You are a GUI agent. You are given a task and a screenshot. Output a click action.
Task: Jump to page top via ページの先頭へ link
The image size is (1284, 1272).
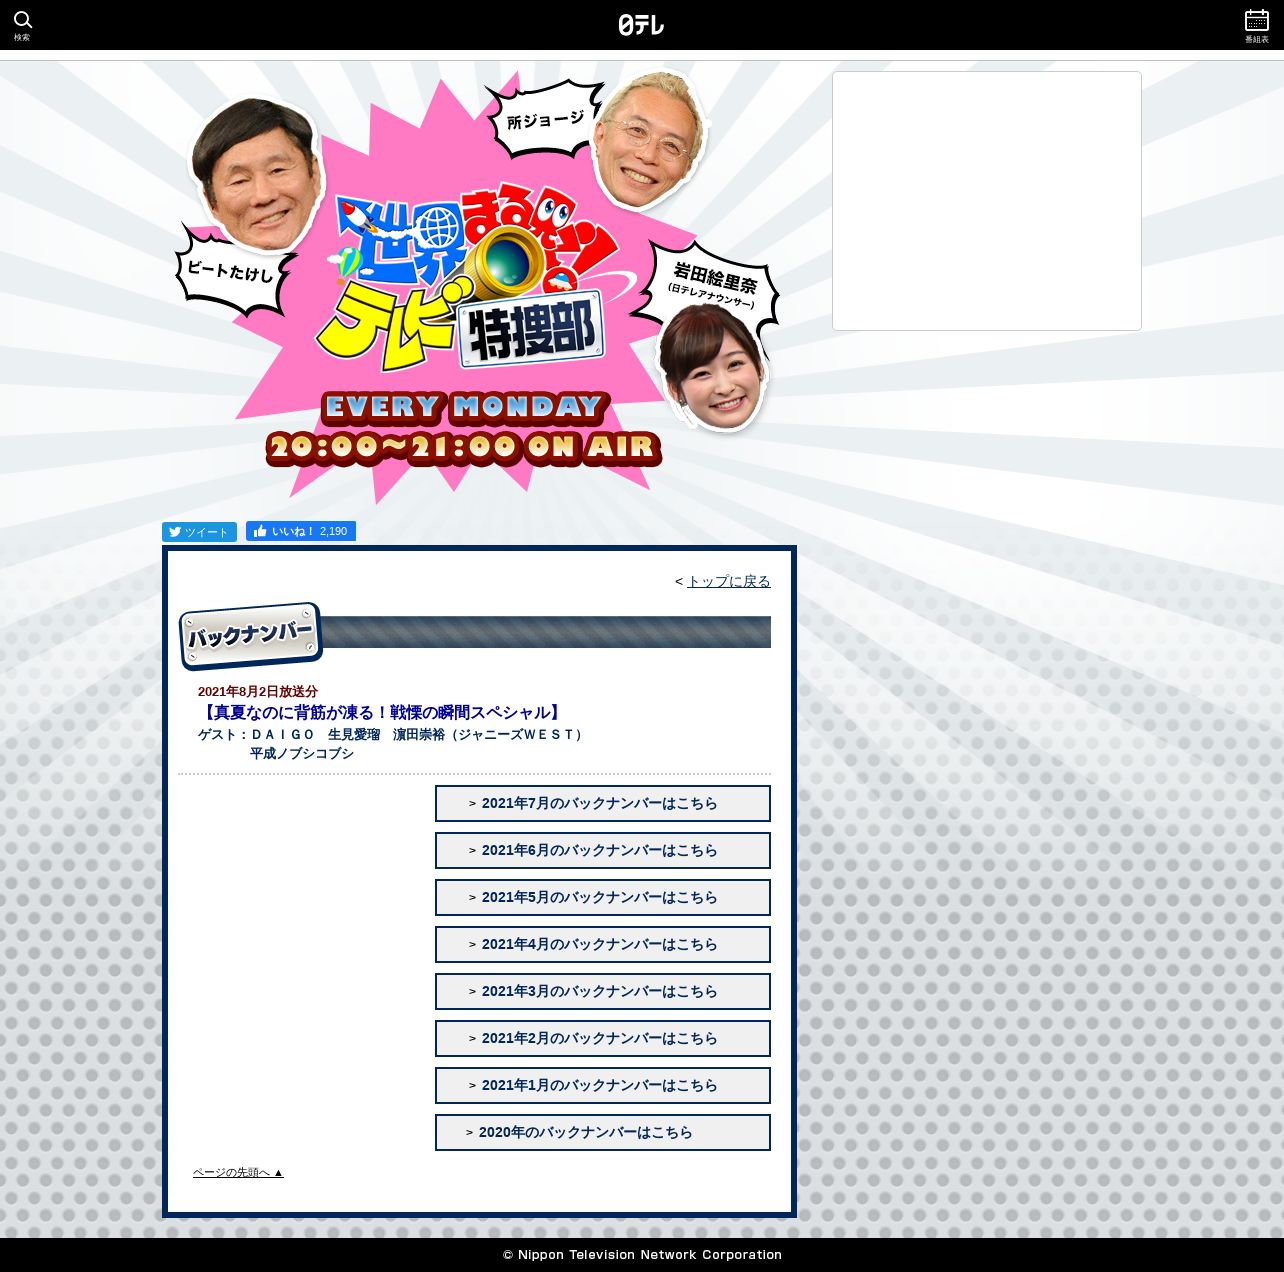[238, 1172]
